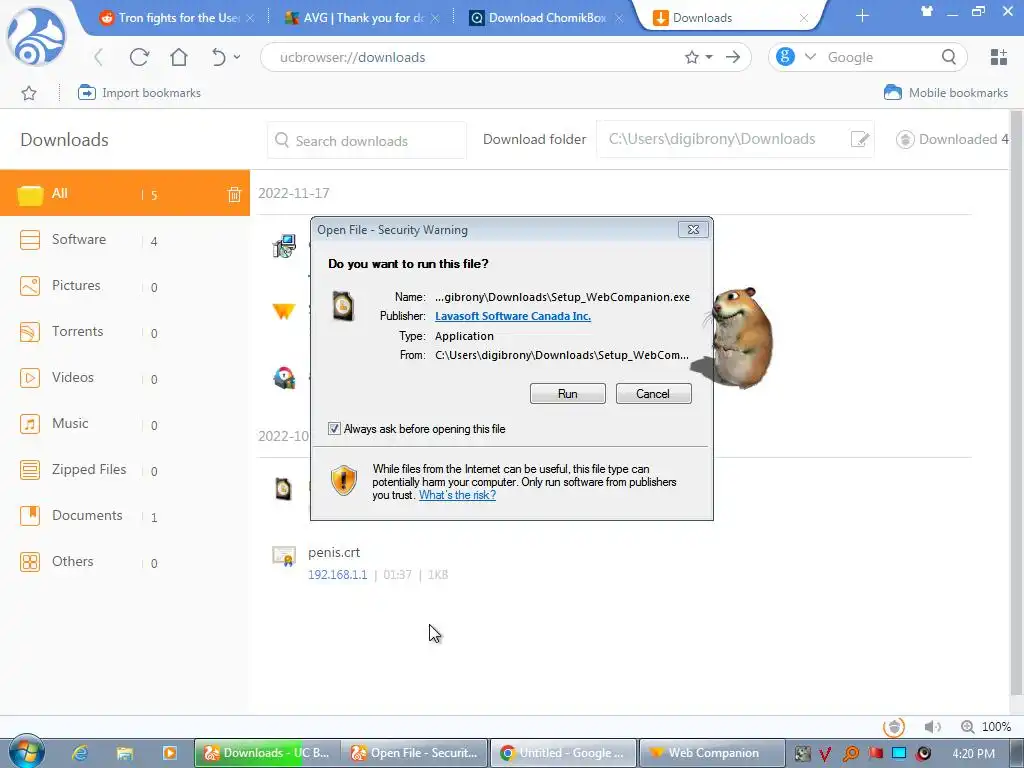Switch to Download ChomikBox tab
The height and width of the screenshot is (768, 1024).
547,18
